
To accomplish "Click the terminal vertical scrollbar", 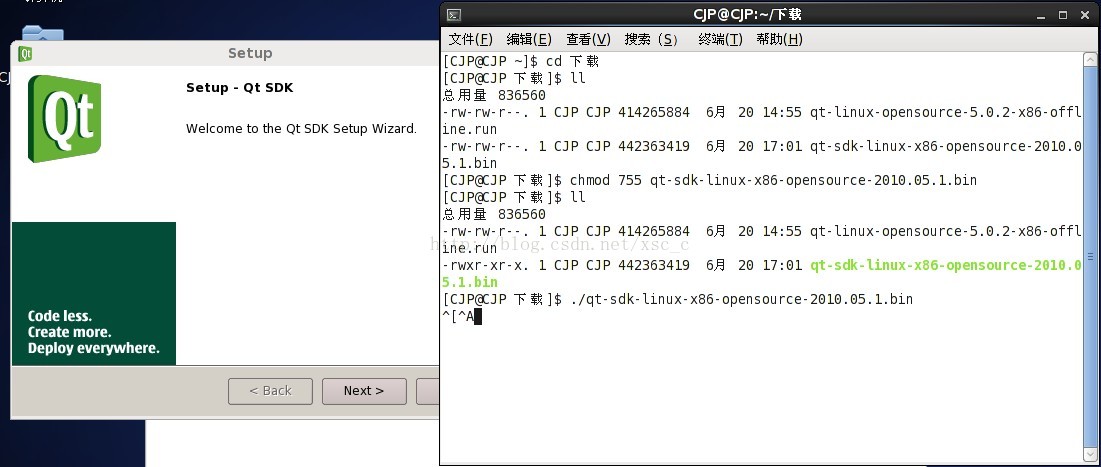I will tap(1090, 257).
